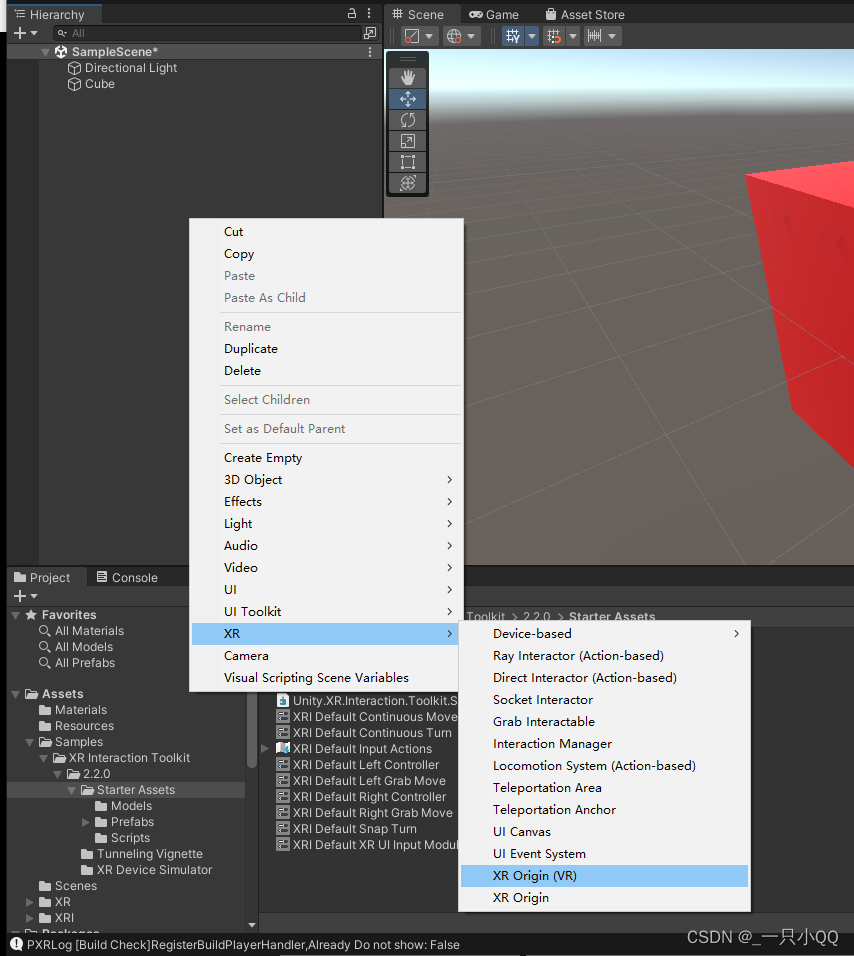Open the Asset Store tab
The image size is (854, 956).
tap(585, 14)
